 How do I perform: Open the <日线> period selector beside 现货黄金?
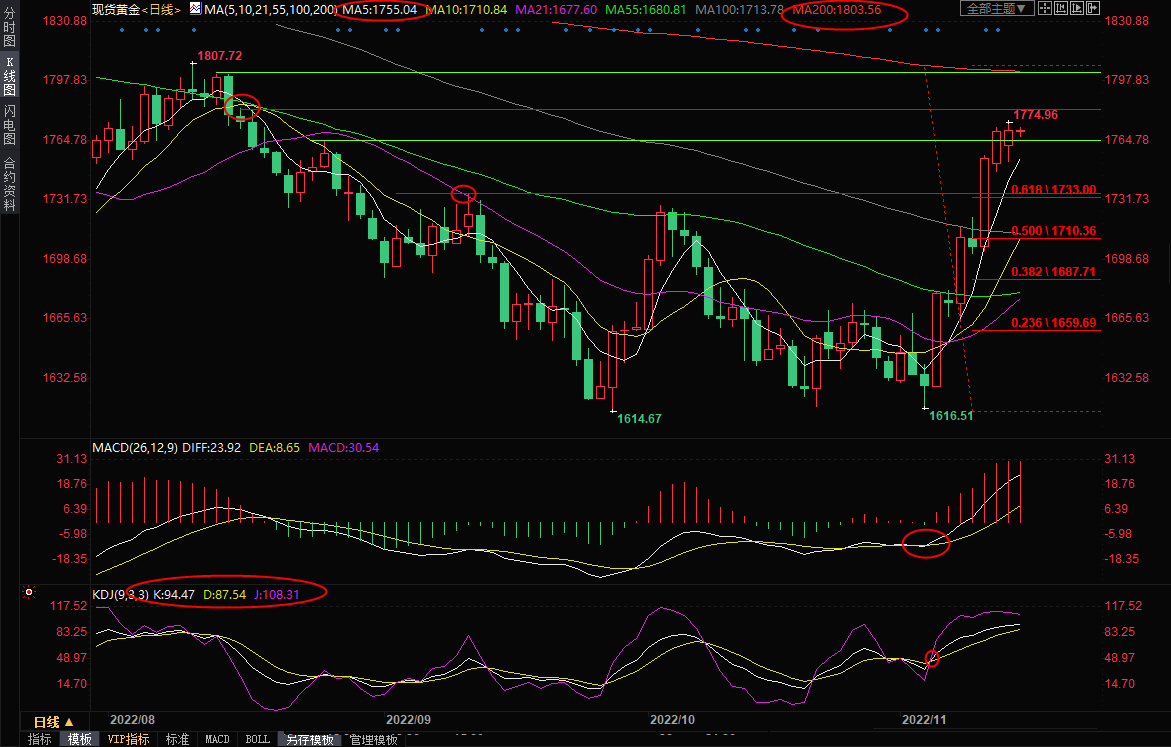point(161,9)
